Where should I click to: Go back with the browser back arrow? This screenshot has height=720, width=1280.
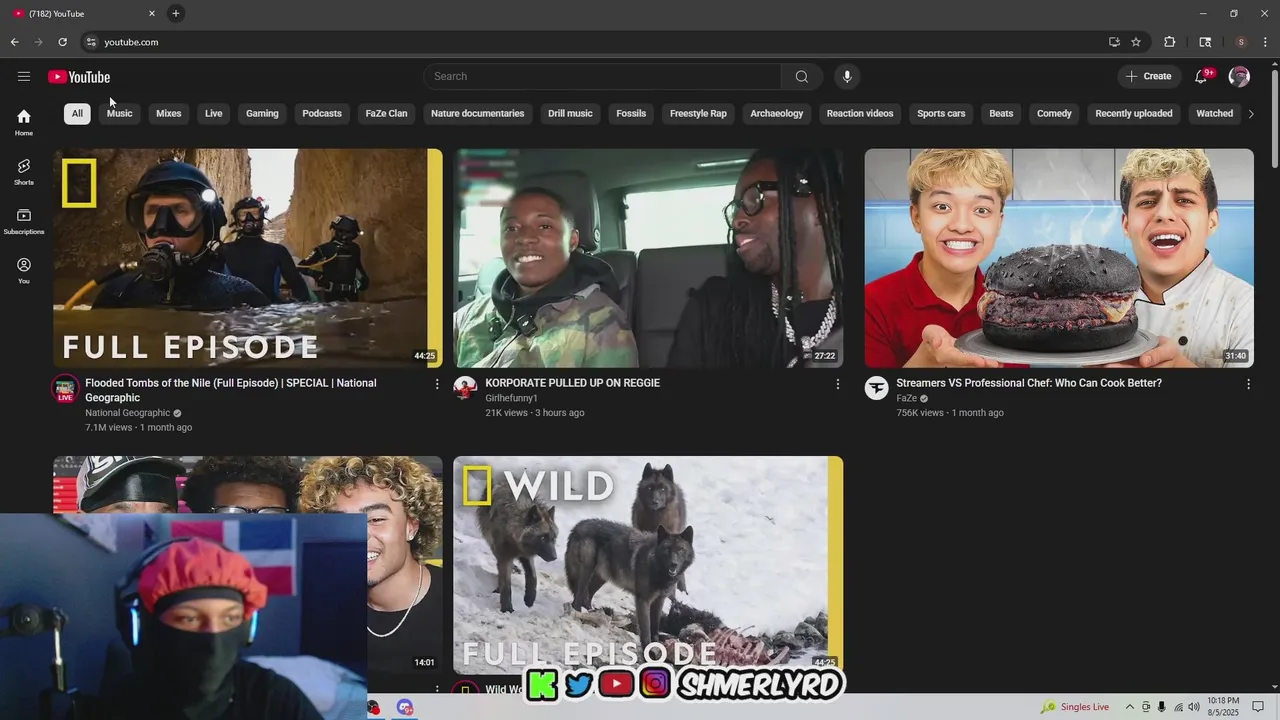[15, 42]
